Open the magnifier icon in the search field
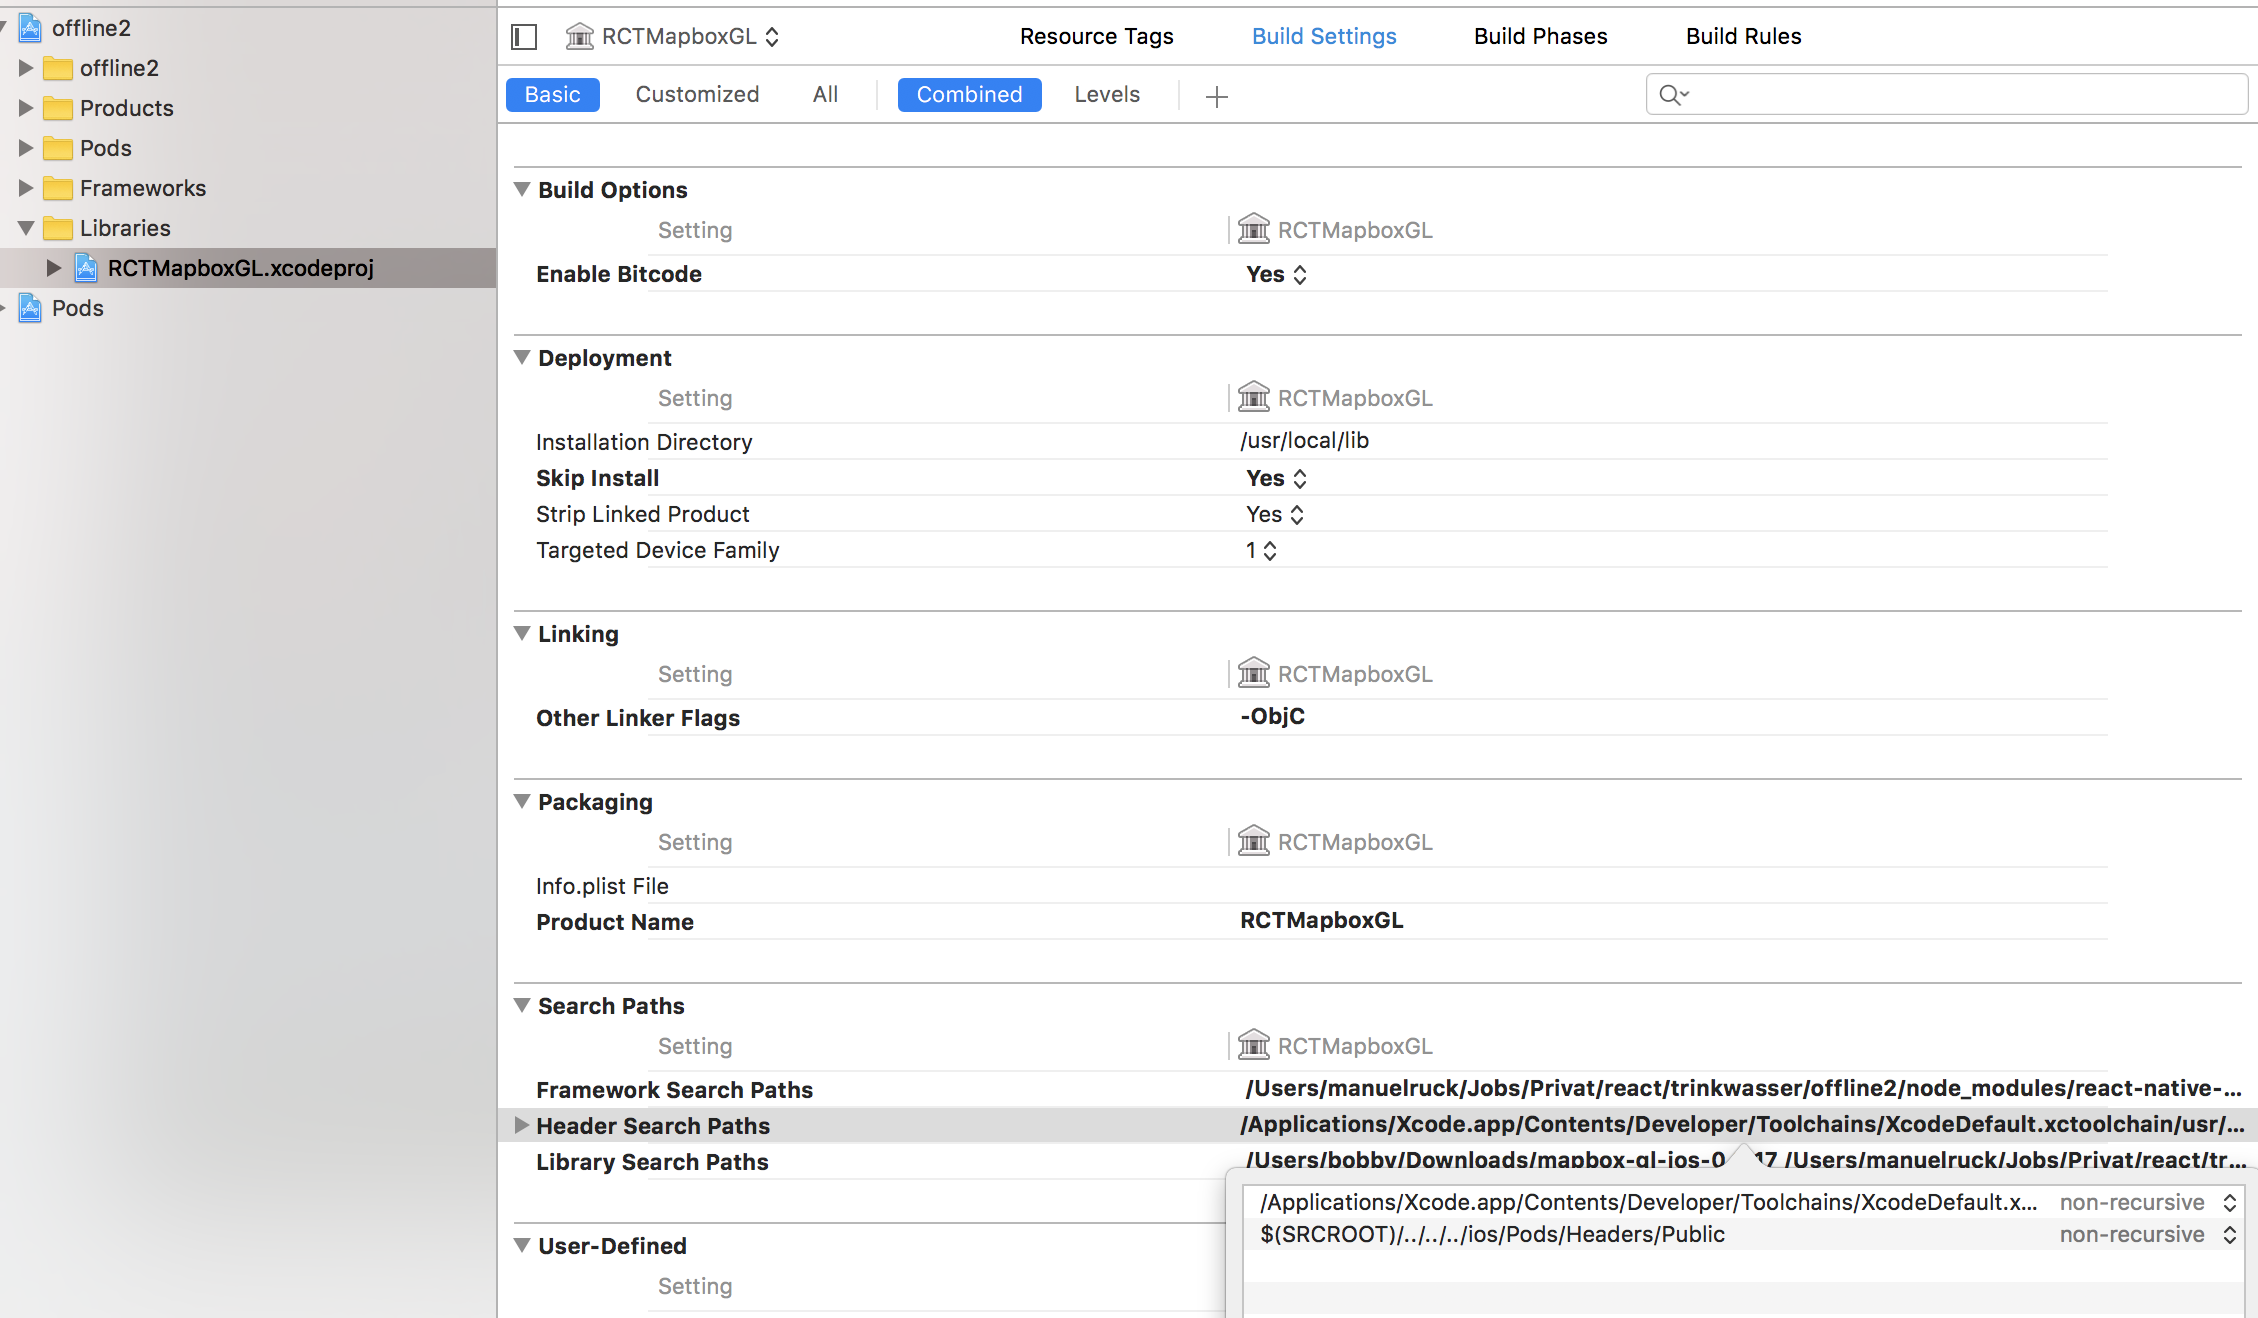This screenshot has width=2258, height=1318. pos(1673,94)
